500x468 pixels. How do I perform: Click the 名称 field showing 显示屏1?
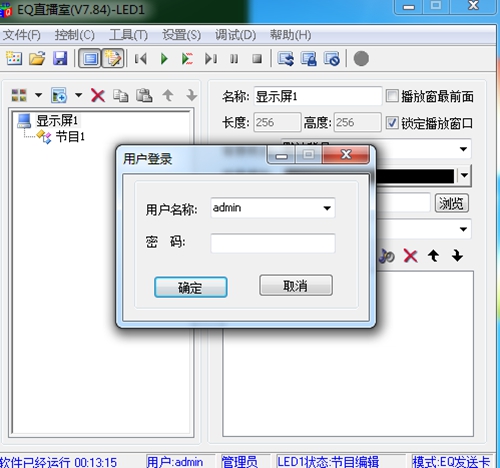[318, 96]
